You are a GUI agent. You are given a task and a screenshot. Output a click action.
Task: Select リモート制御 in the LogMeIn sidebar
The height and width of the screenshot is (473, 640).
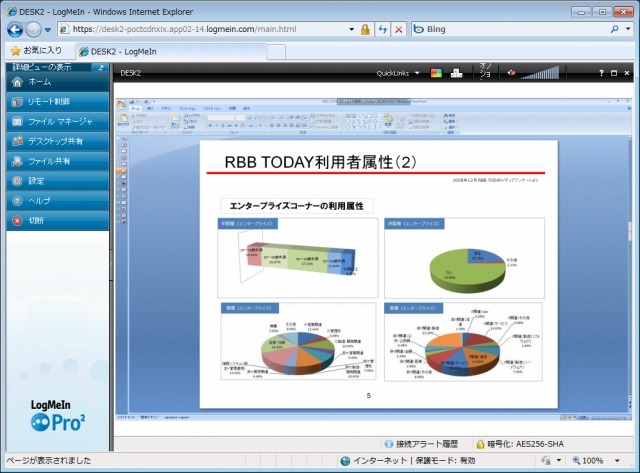pos(58,102)
